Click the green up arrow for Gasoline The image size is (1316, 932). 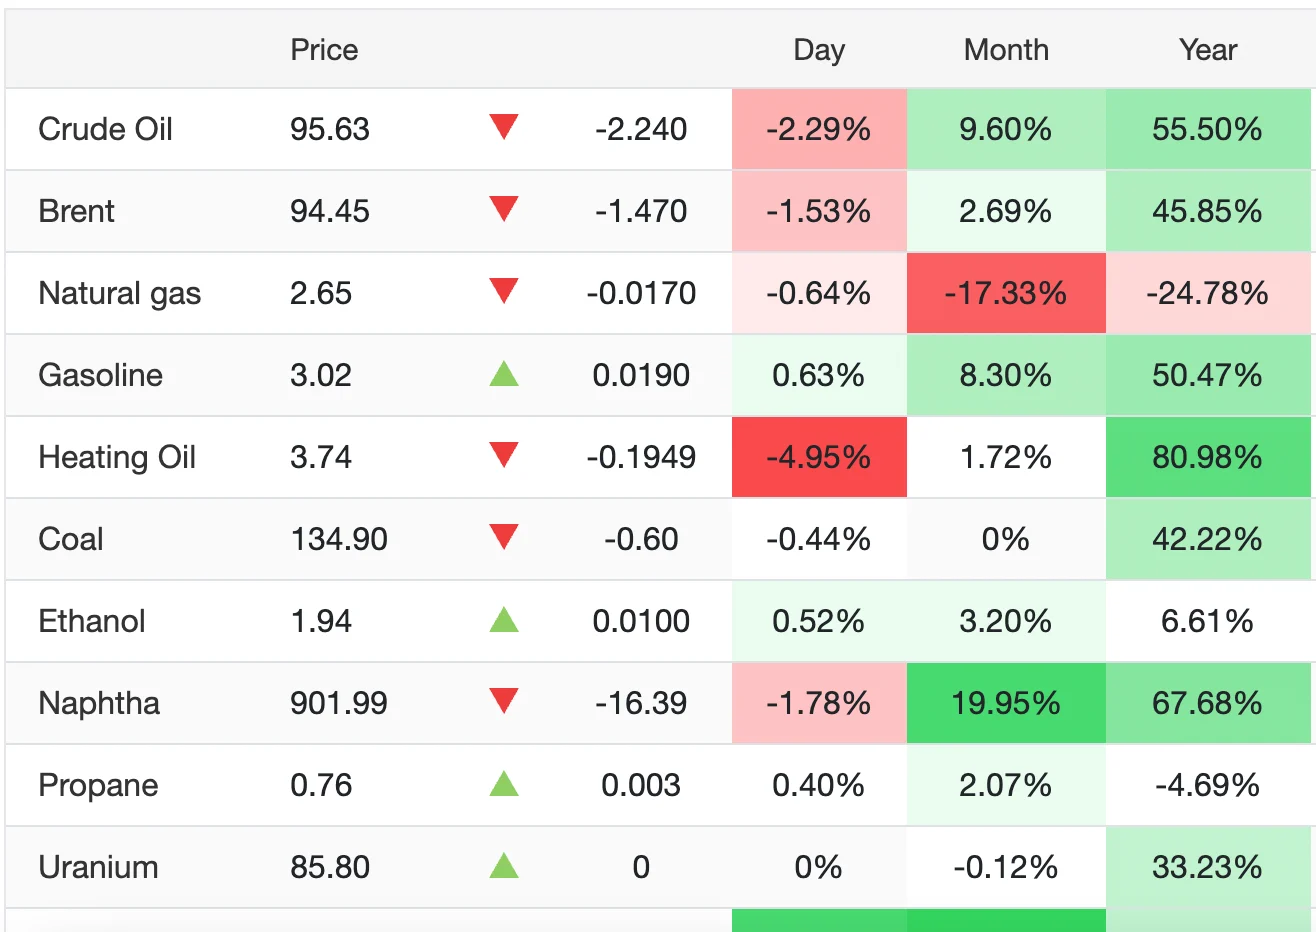tap(504, 375)
